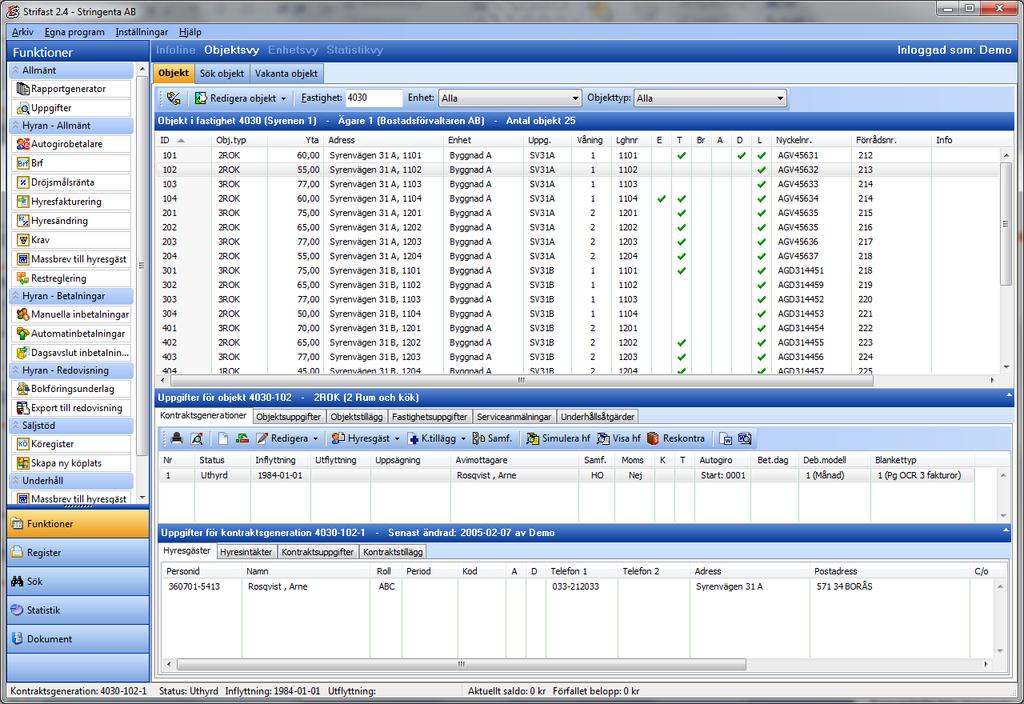Open Köregister function

[71, 443]
